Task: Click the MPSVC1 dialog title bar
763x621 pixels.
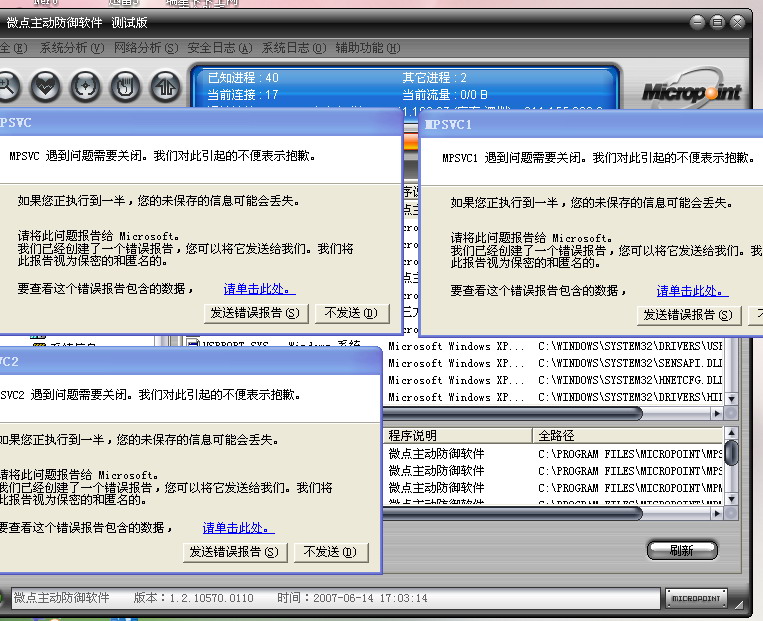Action: click(x=591, y=125)
